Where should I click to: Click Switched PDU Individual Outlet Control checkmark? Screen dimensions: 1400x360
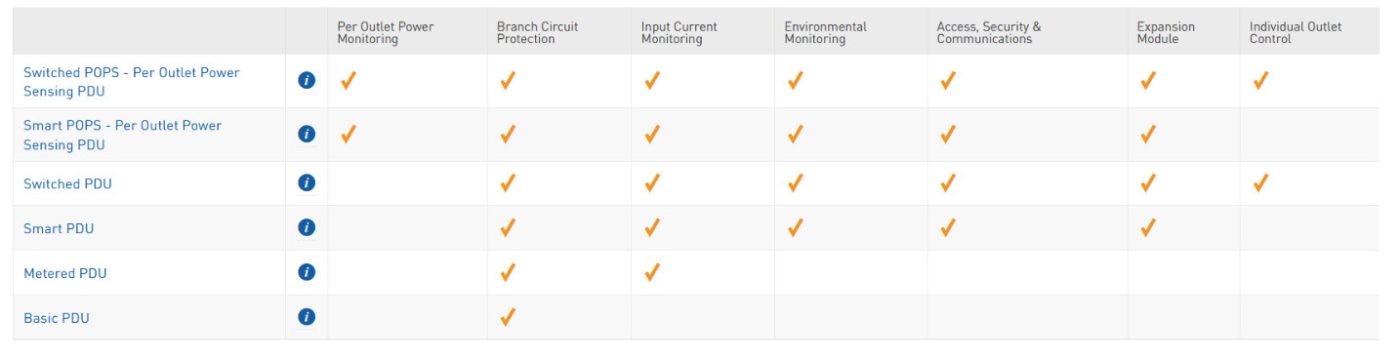tap(1261, 183)
